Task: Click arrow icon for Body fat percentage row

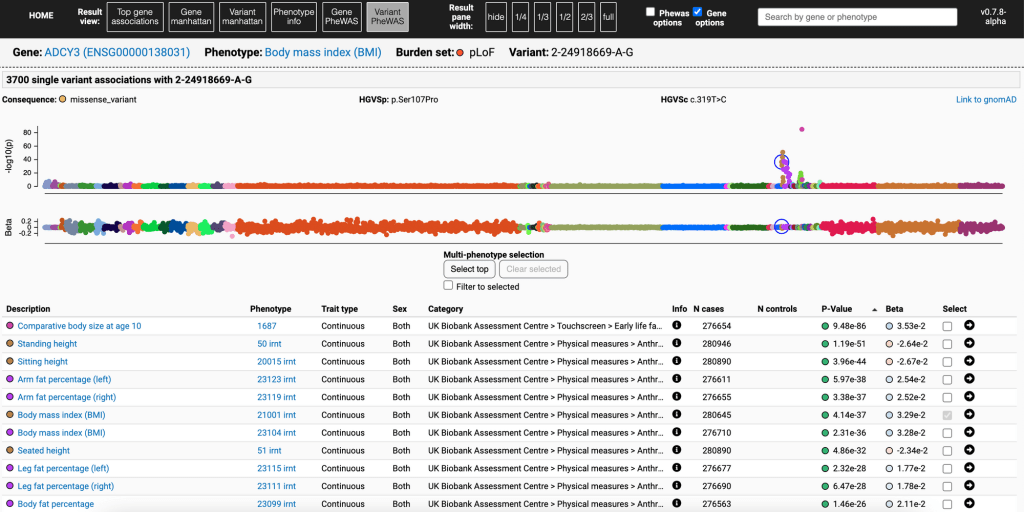Action: click(x=969, y=504)
